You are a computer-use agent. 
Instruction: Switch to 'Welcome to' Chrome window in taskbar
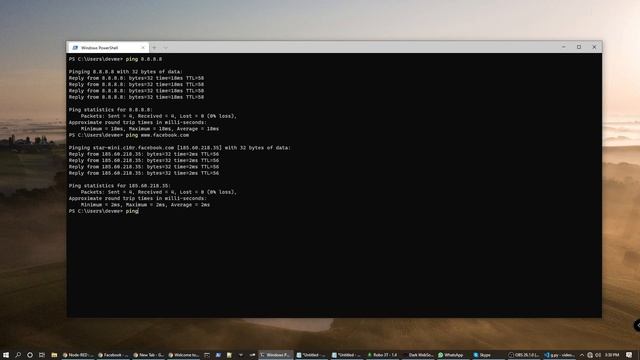(x=184, y=355)
